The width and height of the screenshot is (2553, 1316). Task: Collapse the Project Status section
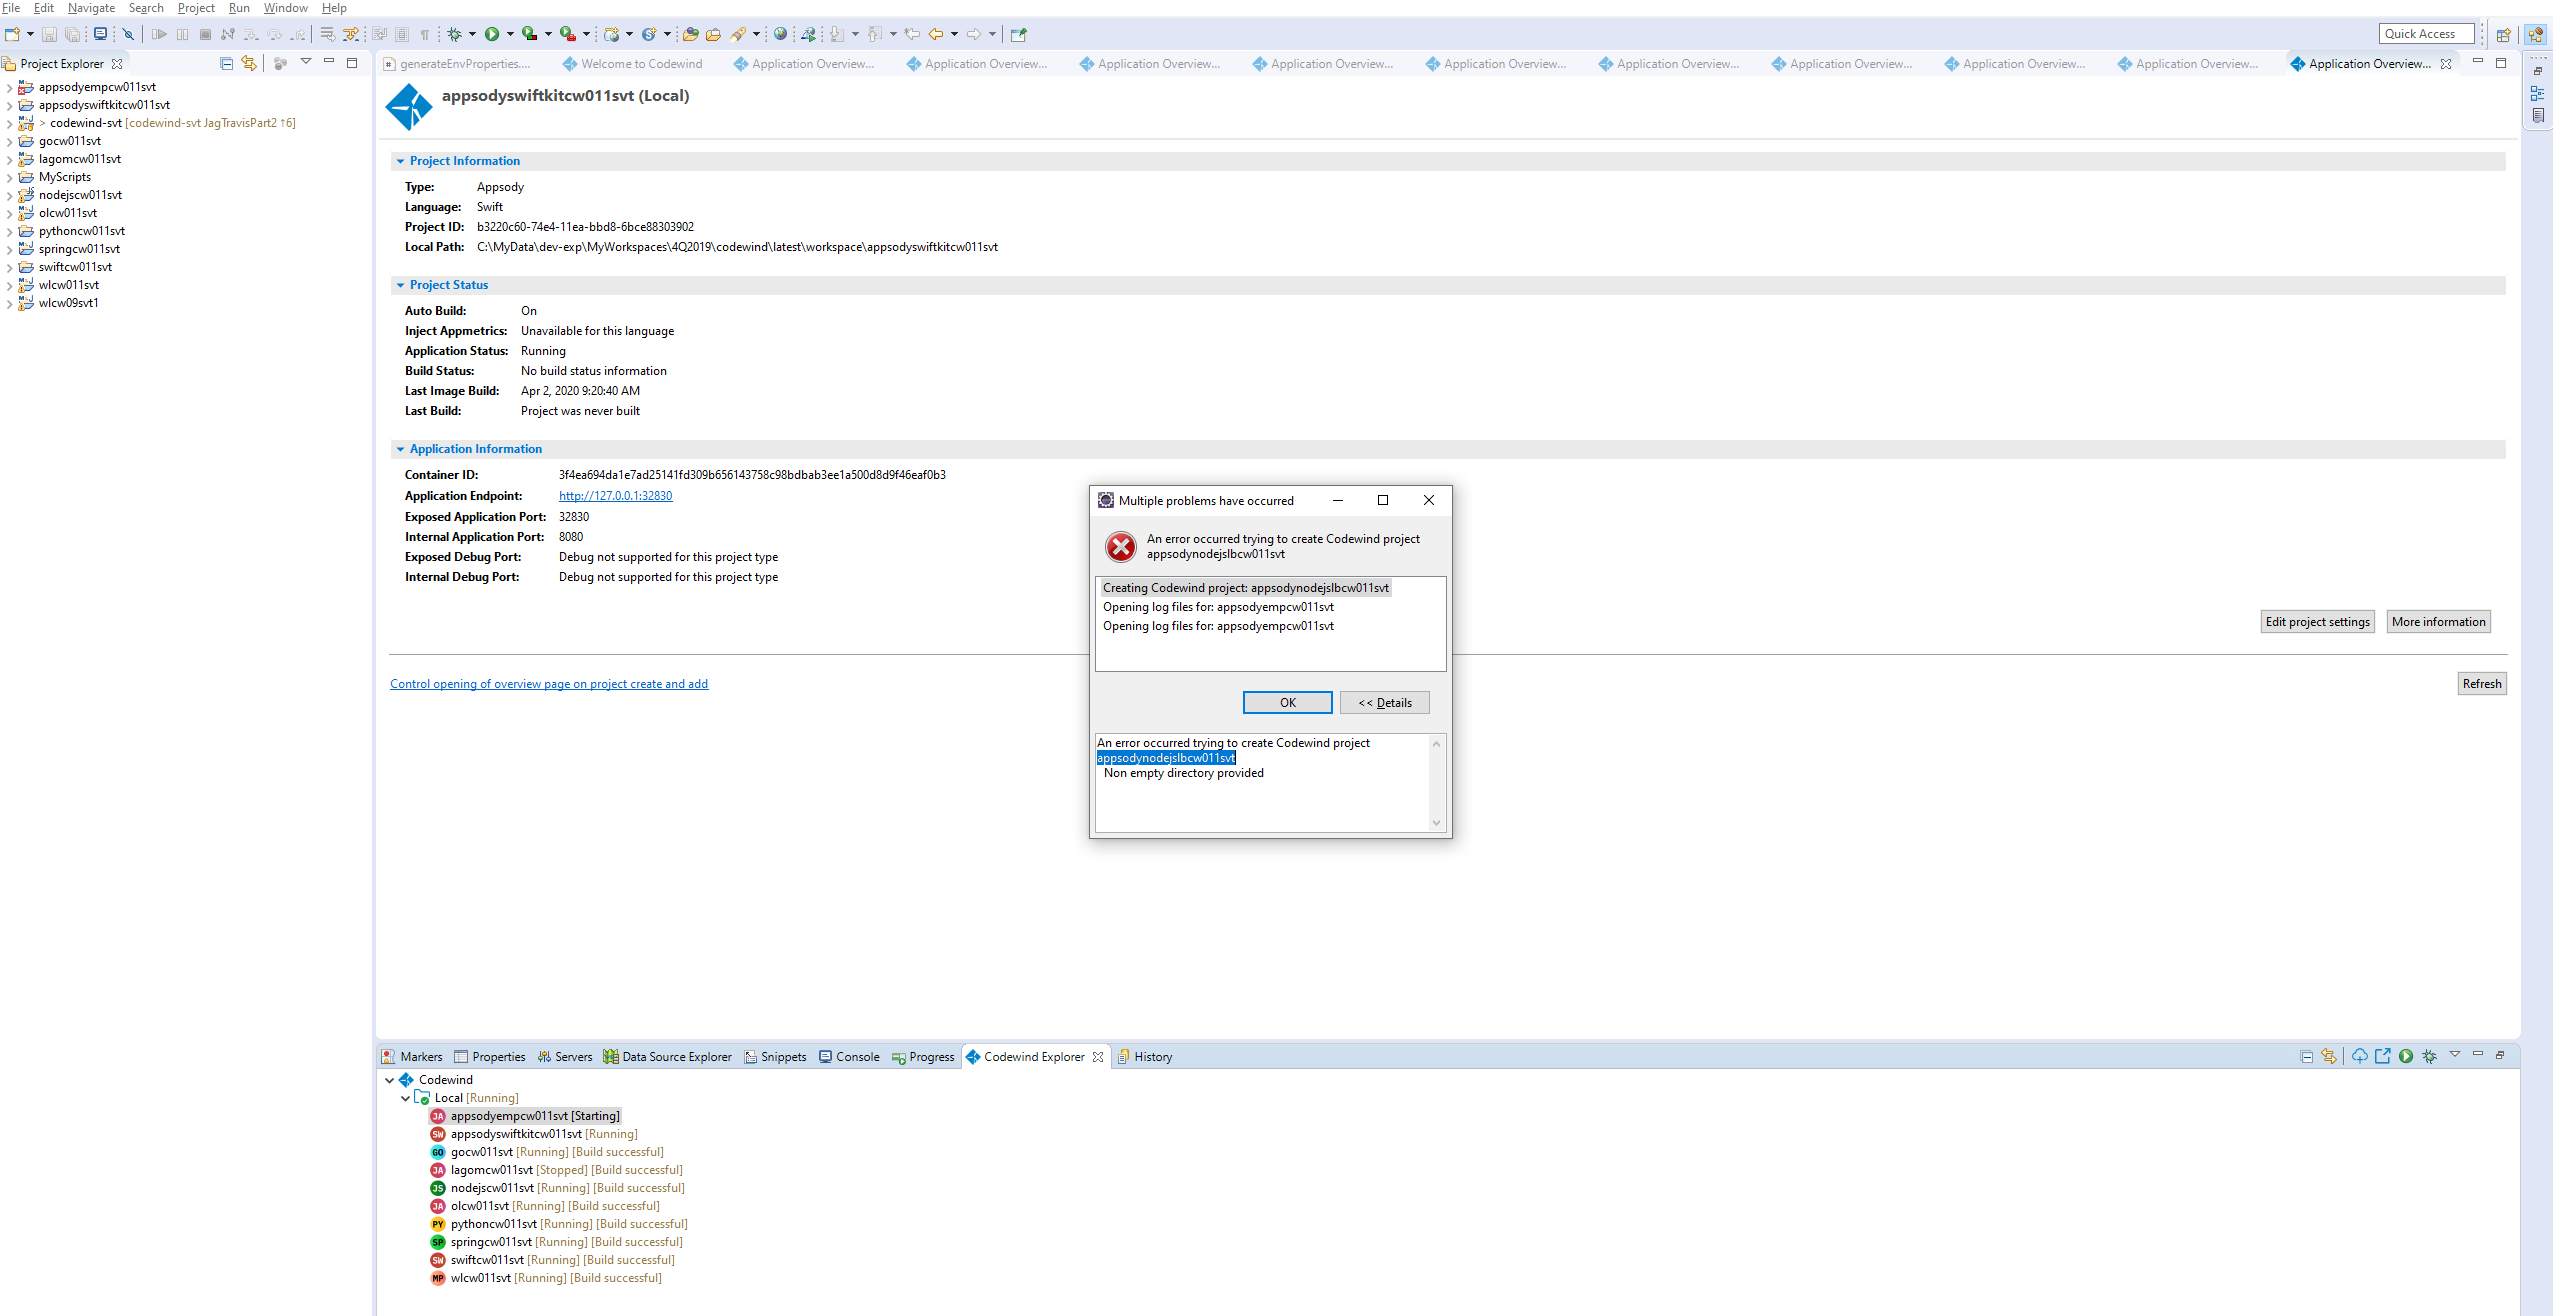pyautogui.click(x=400, y=285)
